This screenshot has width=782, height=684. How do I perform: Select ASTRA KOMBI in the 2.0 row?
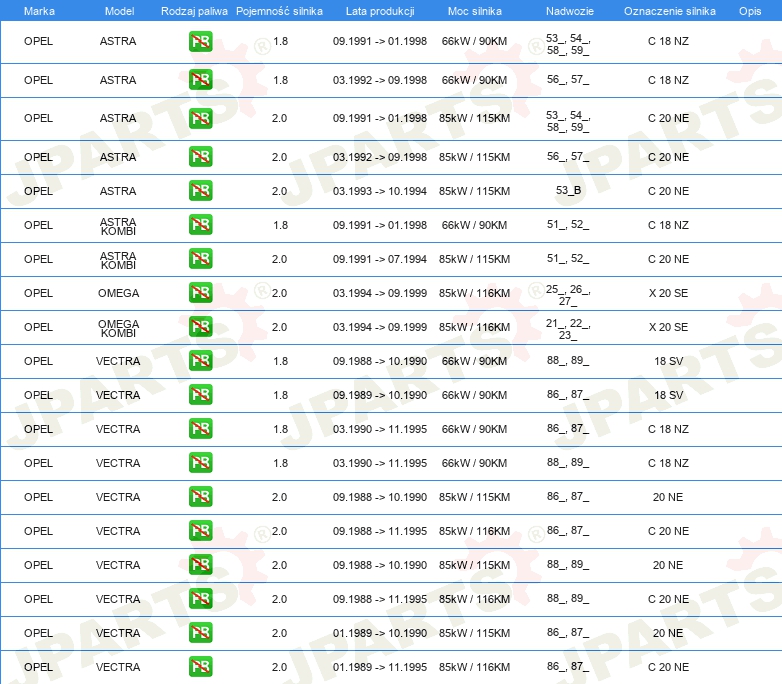(x=118, y=260)
